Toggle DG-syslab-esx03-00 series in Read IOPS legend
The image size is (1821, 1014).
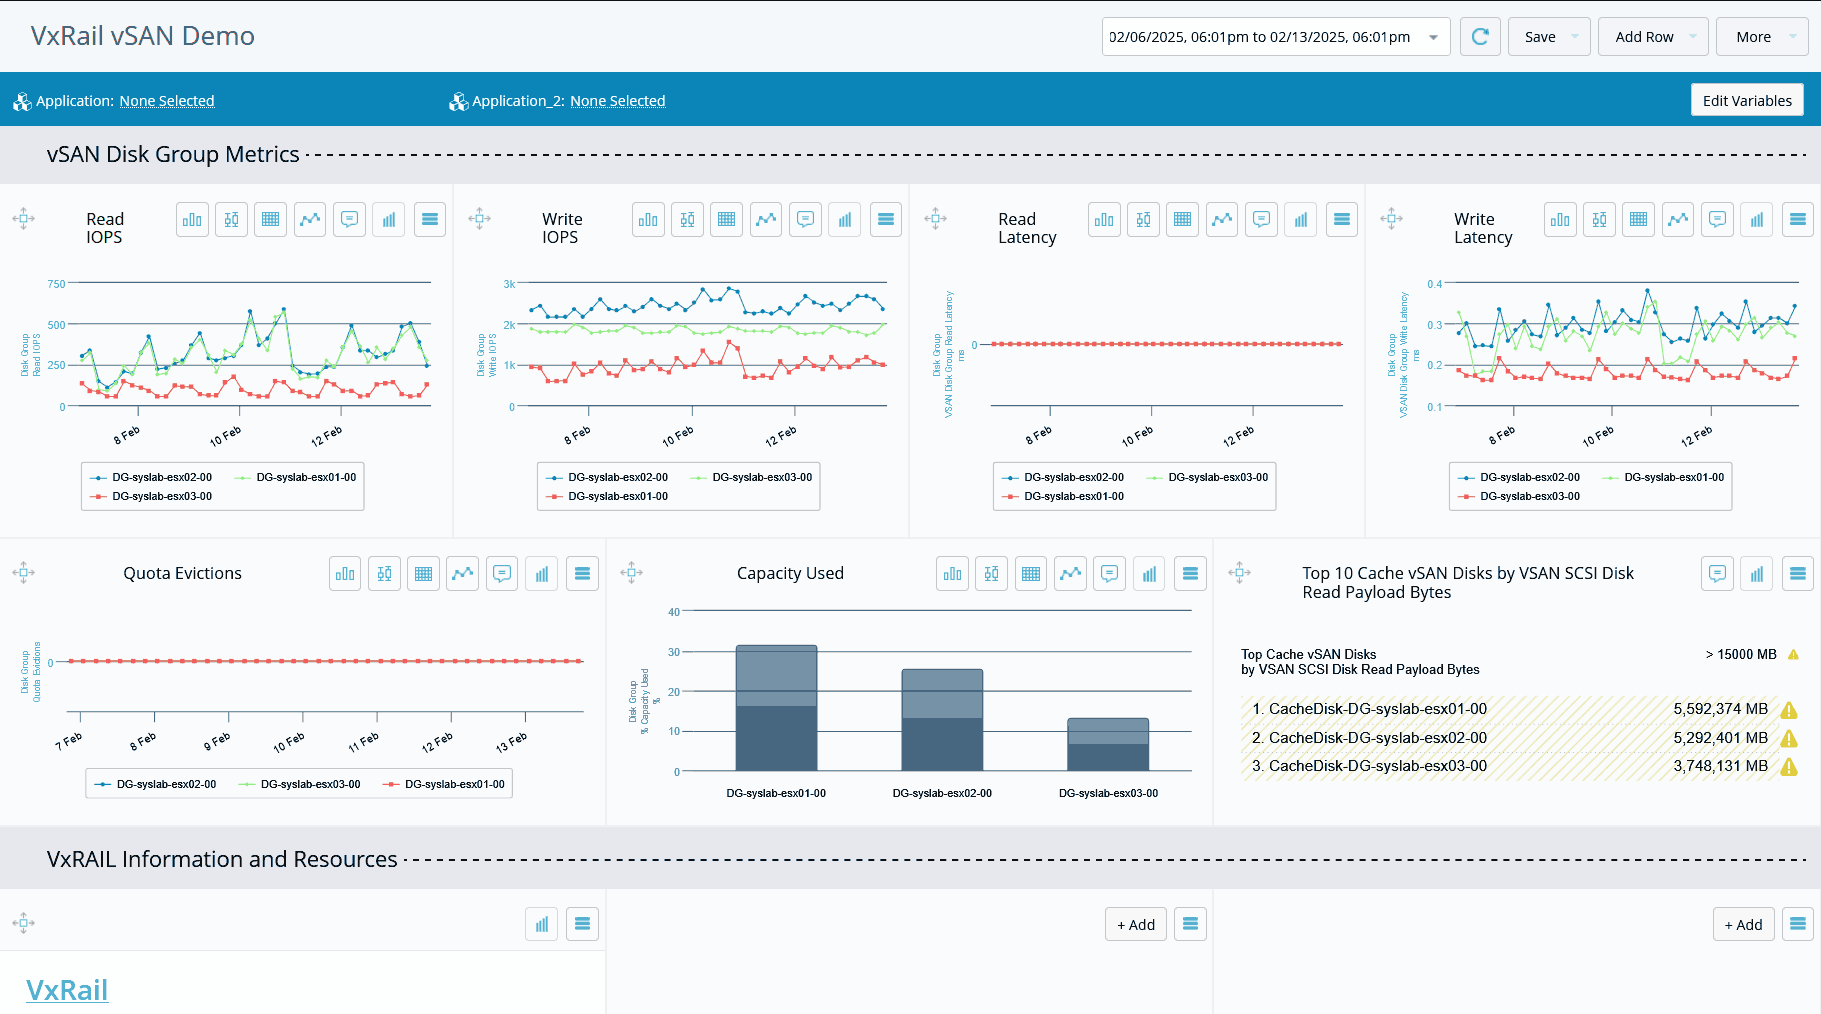coord(150,497)
